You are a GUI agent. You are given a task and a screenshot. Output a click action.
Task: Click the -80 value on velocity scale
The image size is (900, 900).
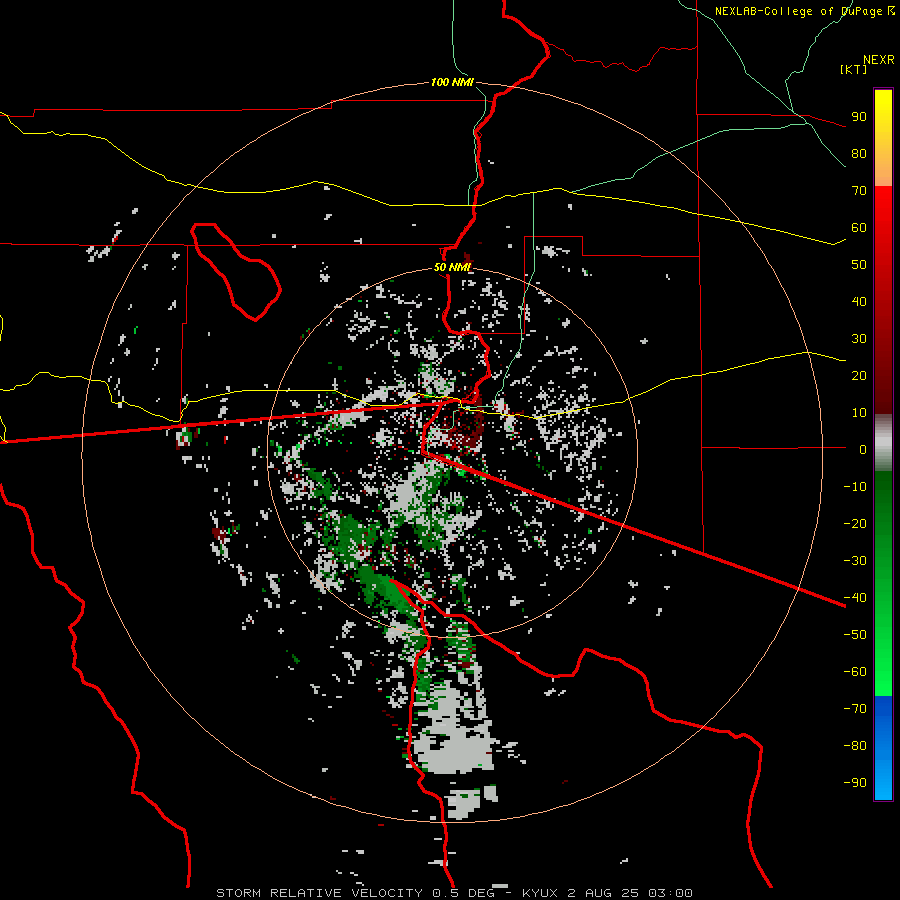coord(855,746)
